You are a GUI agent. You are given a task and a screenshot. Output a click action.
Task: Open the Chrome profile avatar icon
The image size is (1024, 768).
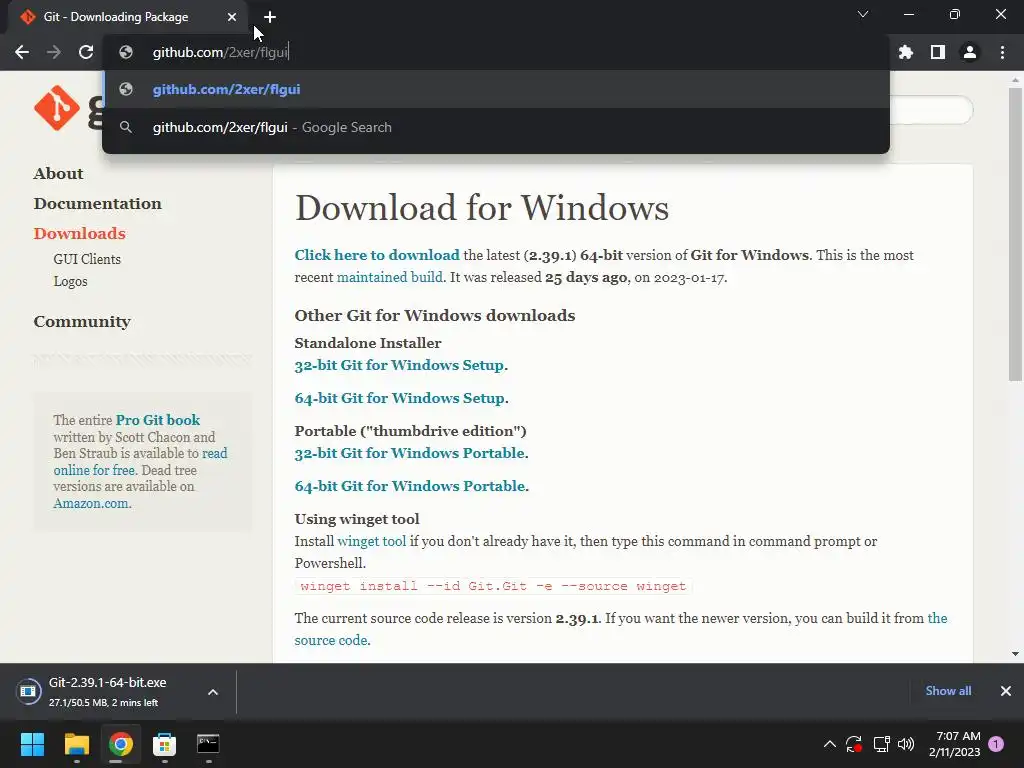coord(970,52)
